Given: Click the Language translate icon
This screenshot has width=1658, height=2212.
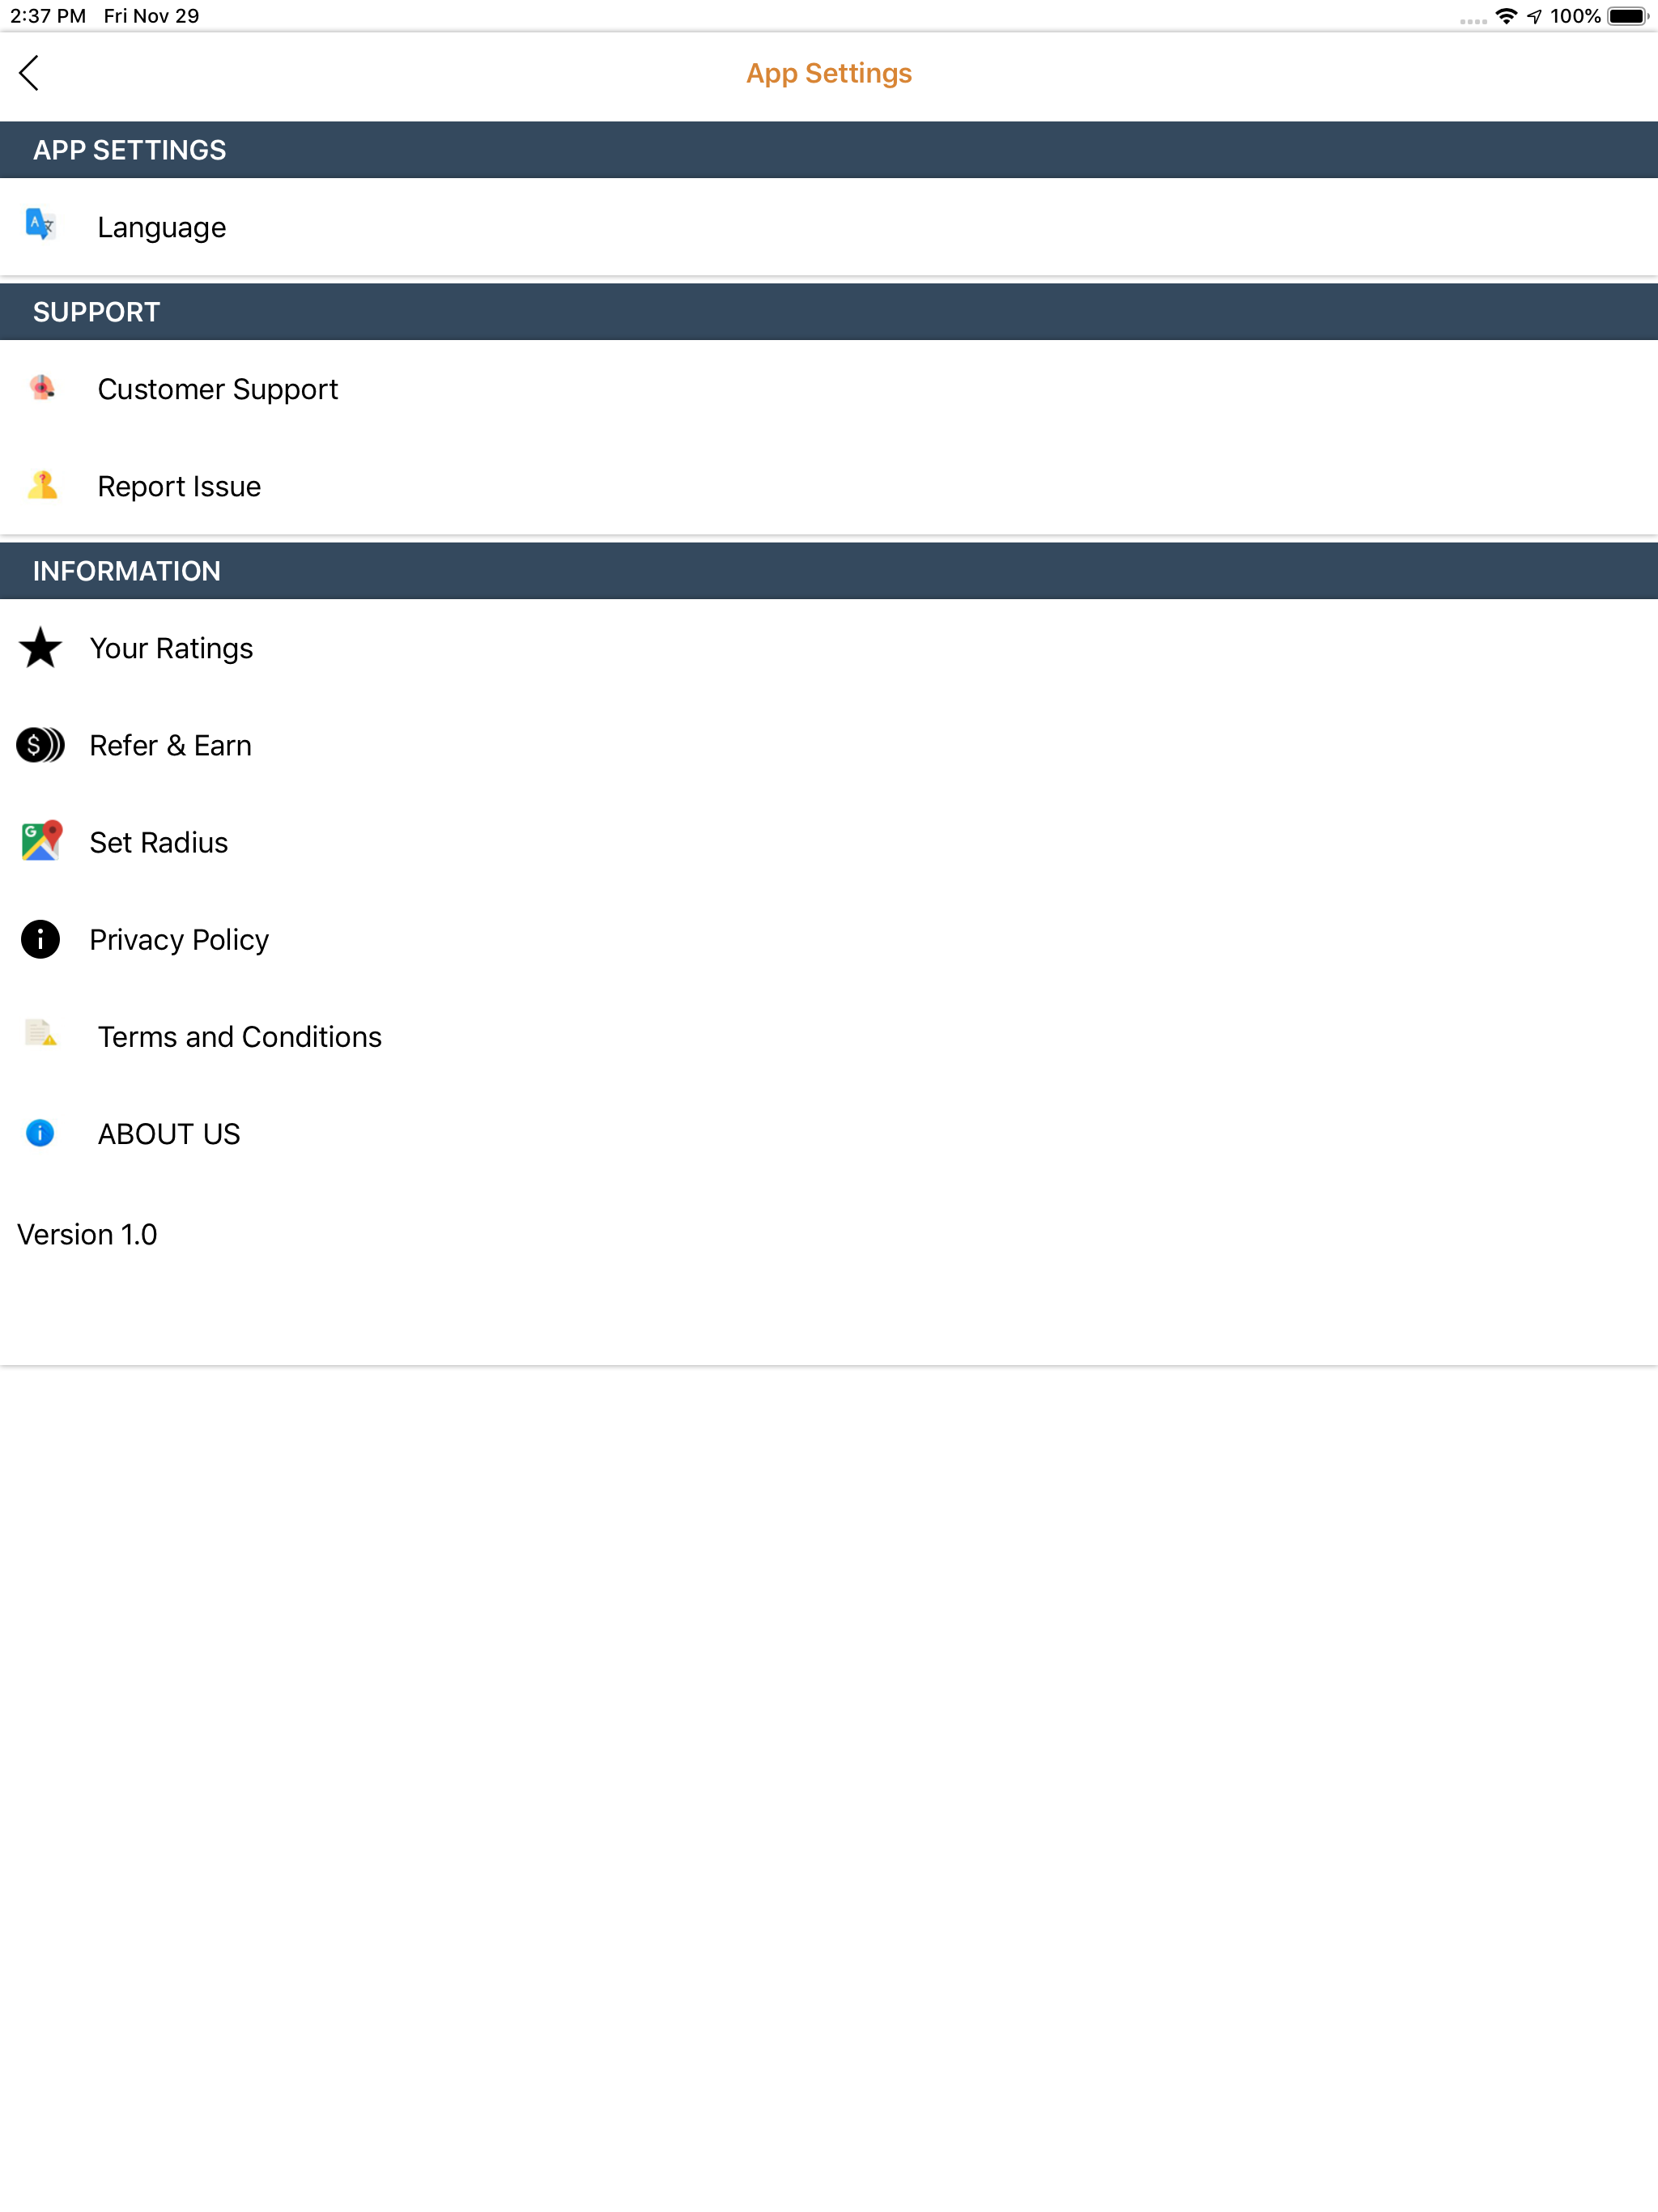Looking at the screenshot, I should coord(40,224).
